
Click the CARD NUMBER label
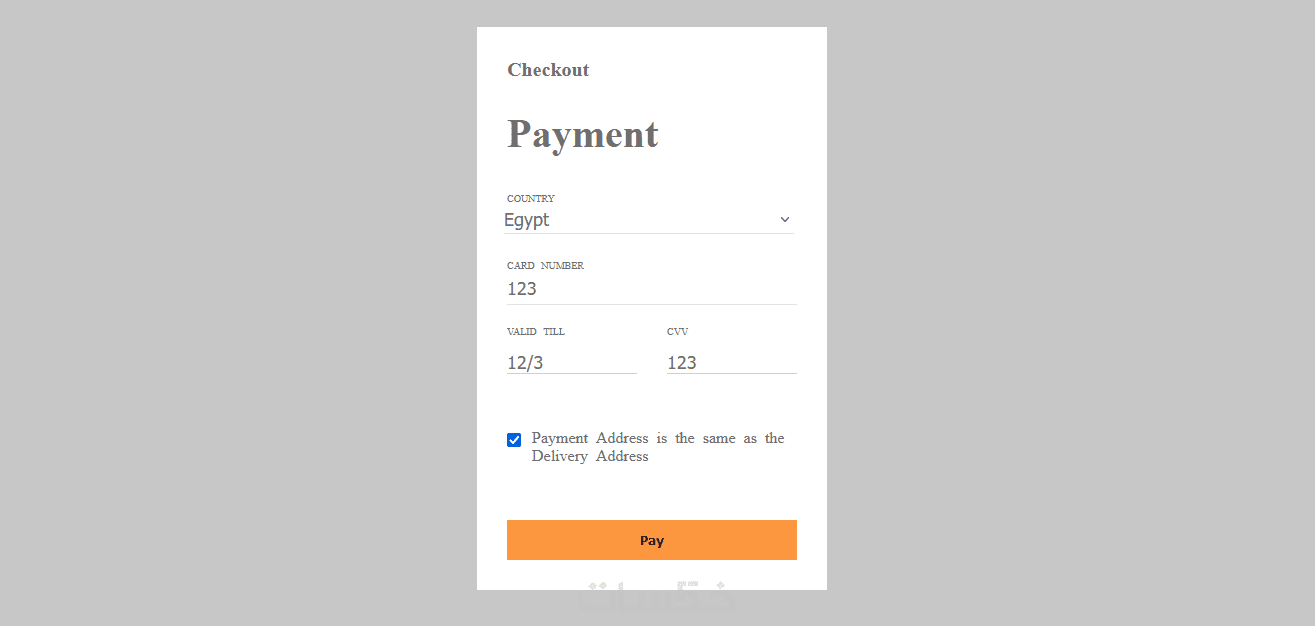(x=545, y=266)
